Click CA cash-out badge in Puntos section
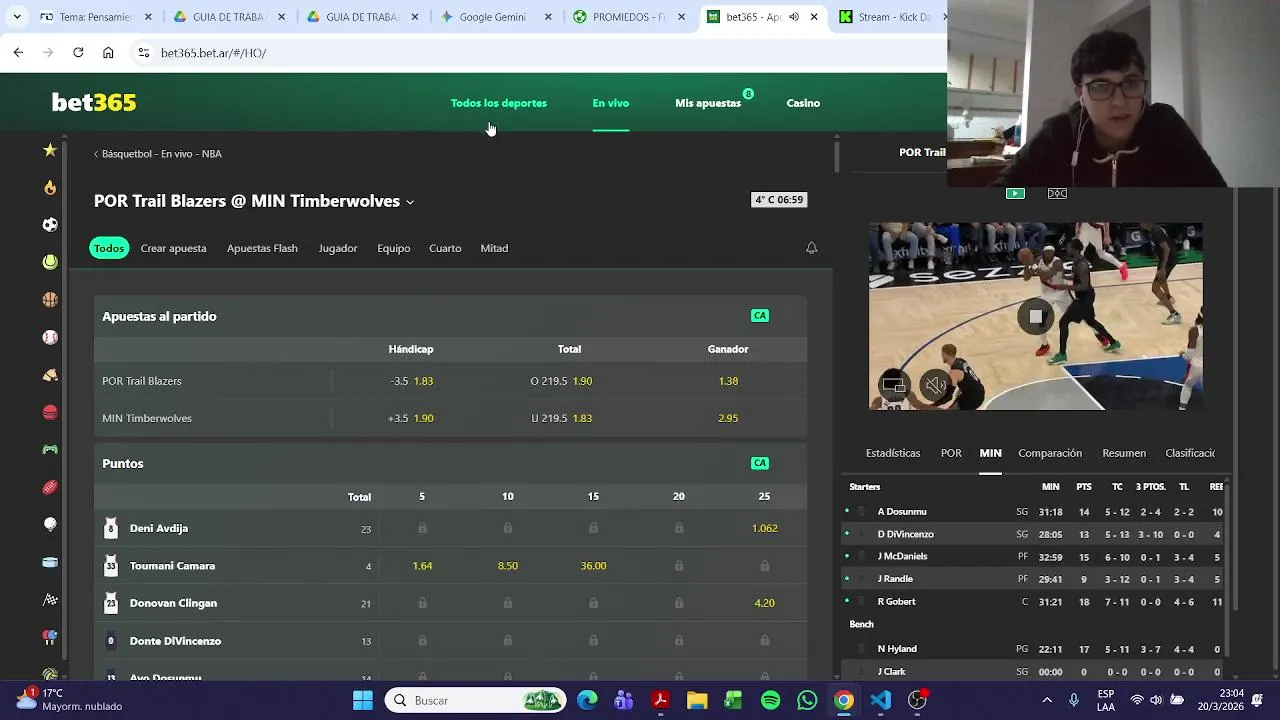Screen dimensions: 1280x720 pos(760,463)
